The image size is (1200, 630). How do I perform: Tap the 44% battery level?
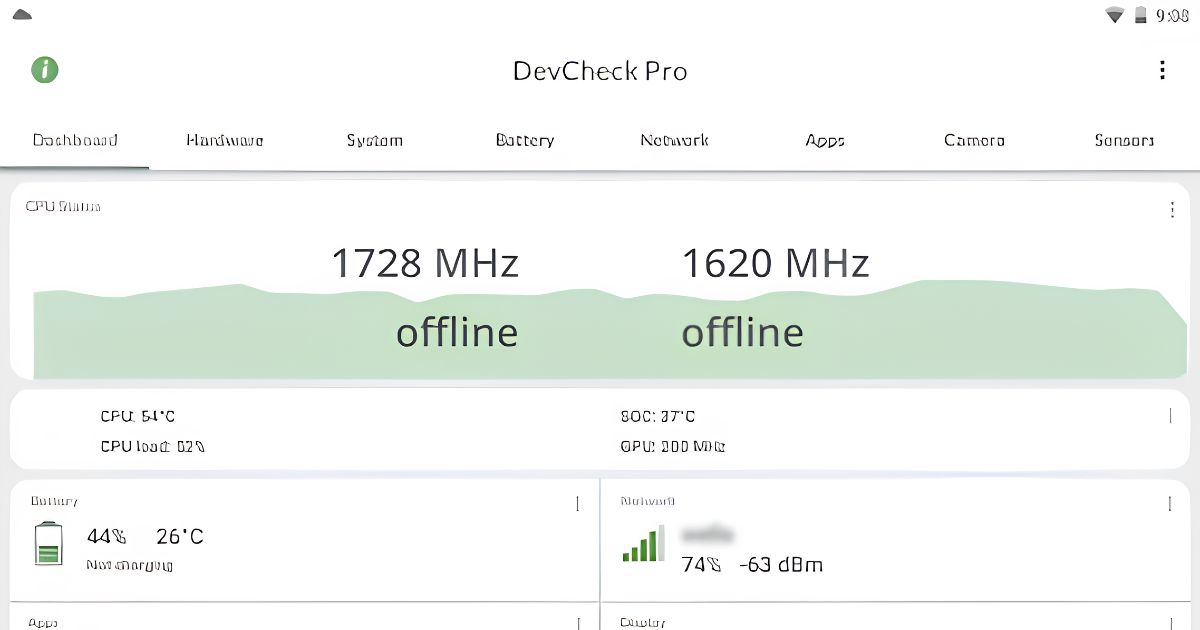click(x=105, y=537)
